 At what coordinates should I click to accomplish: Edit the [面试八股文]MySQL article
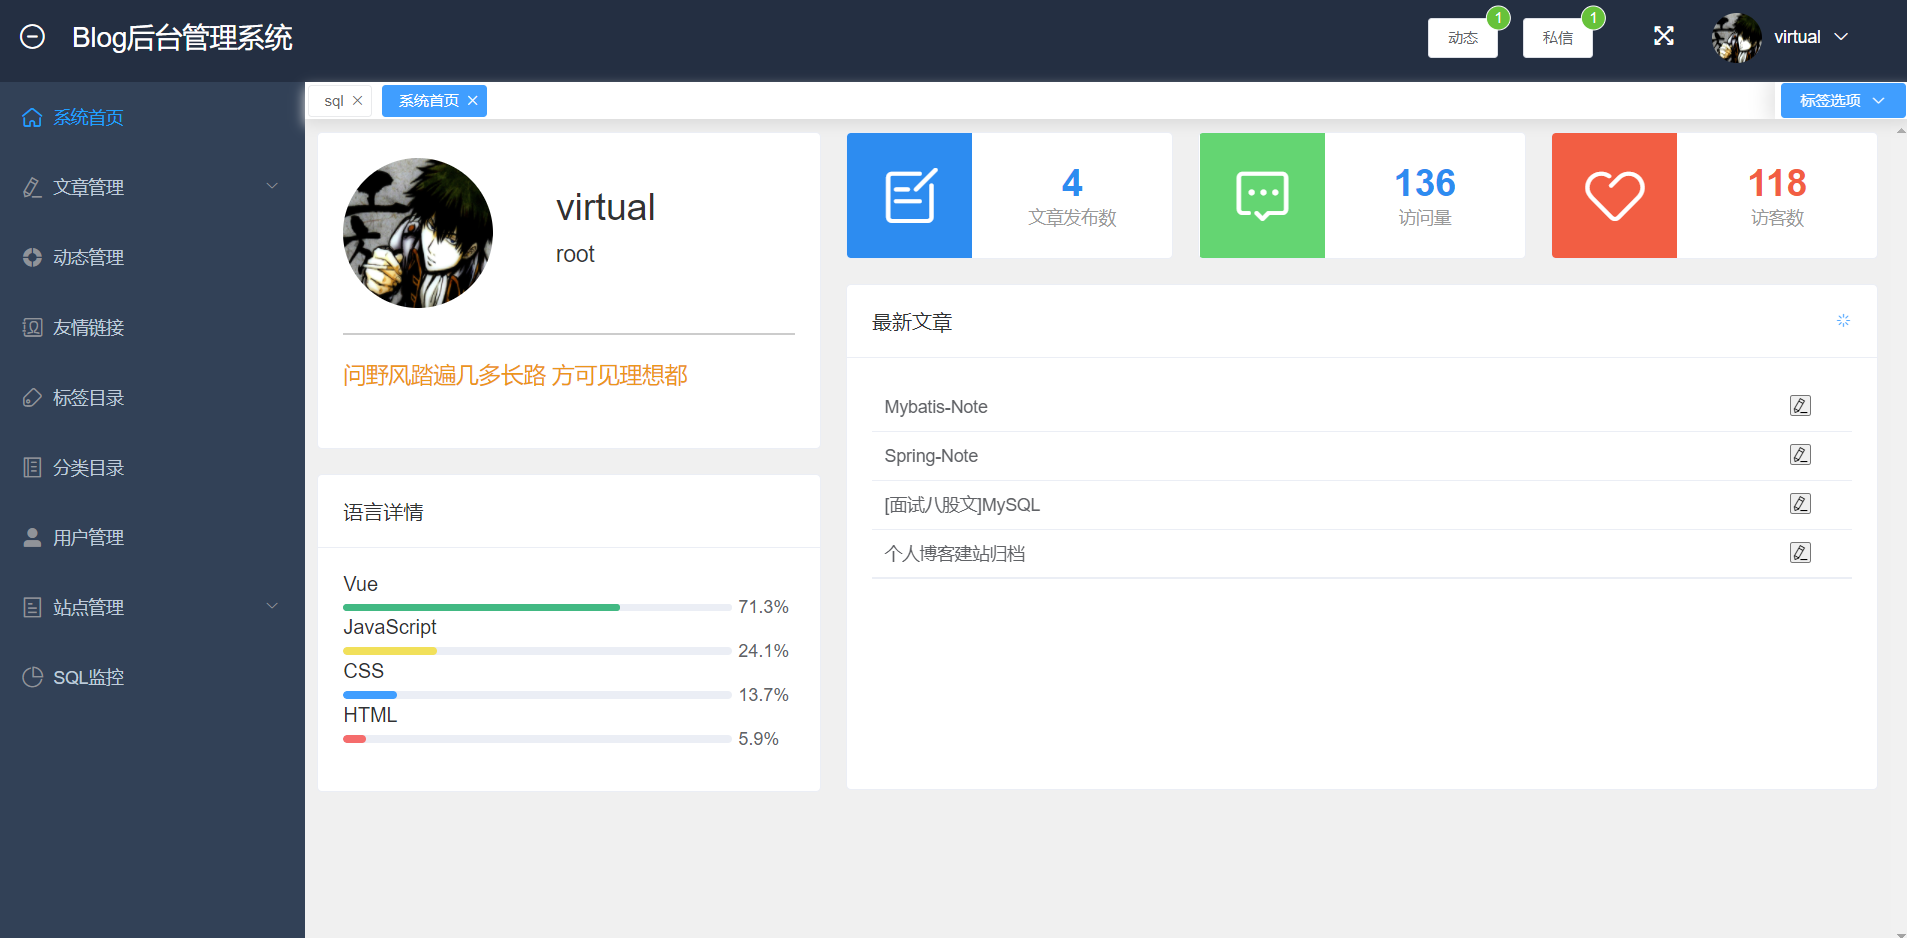pos(1800,504)
